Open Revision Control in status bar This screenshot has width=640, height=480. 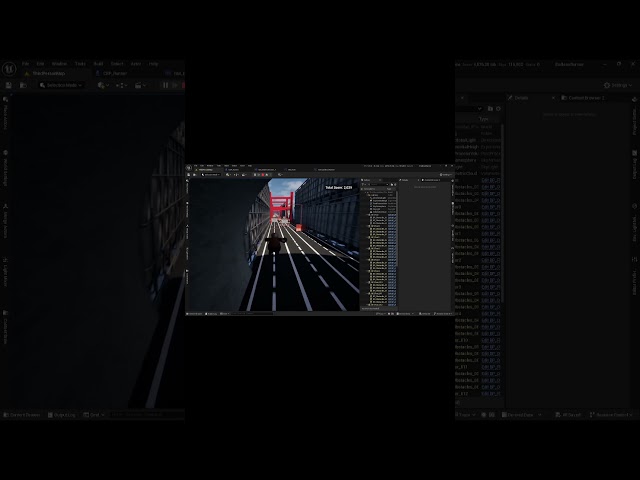point(611,415)
